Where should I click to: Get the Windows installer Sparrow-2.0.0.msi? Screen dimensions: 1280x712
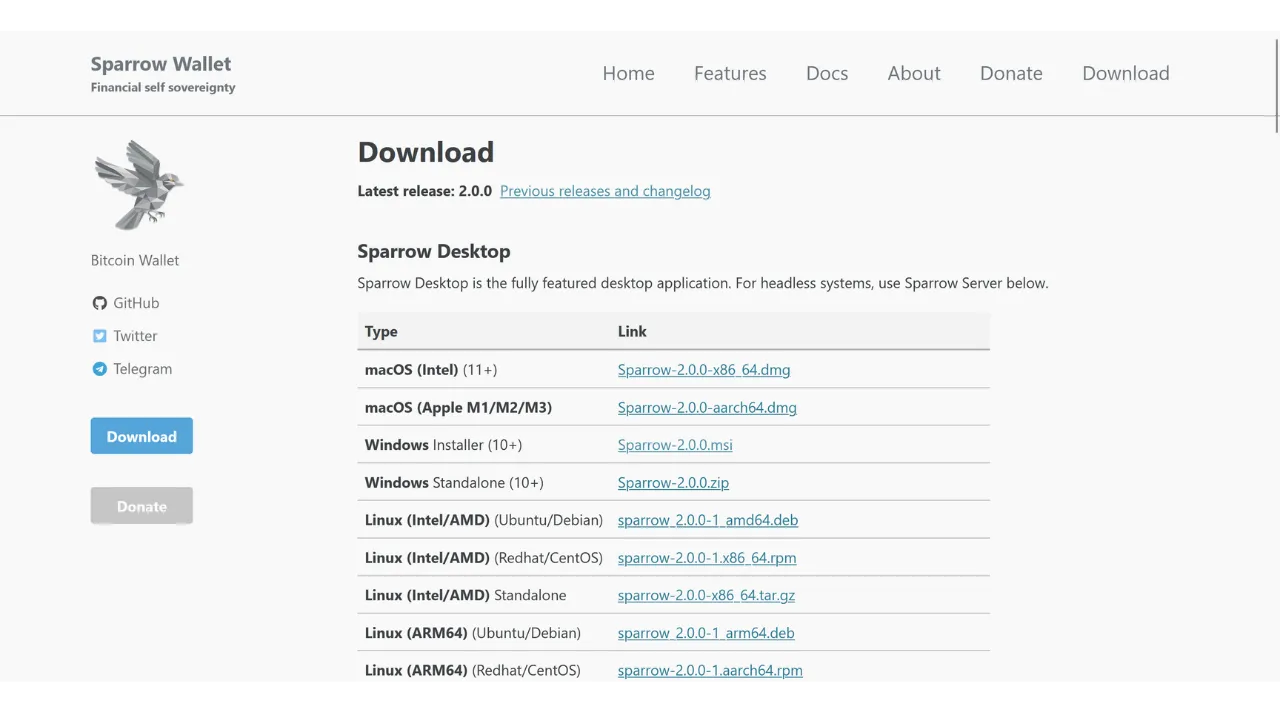click(675, 445)
